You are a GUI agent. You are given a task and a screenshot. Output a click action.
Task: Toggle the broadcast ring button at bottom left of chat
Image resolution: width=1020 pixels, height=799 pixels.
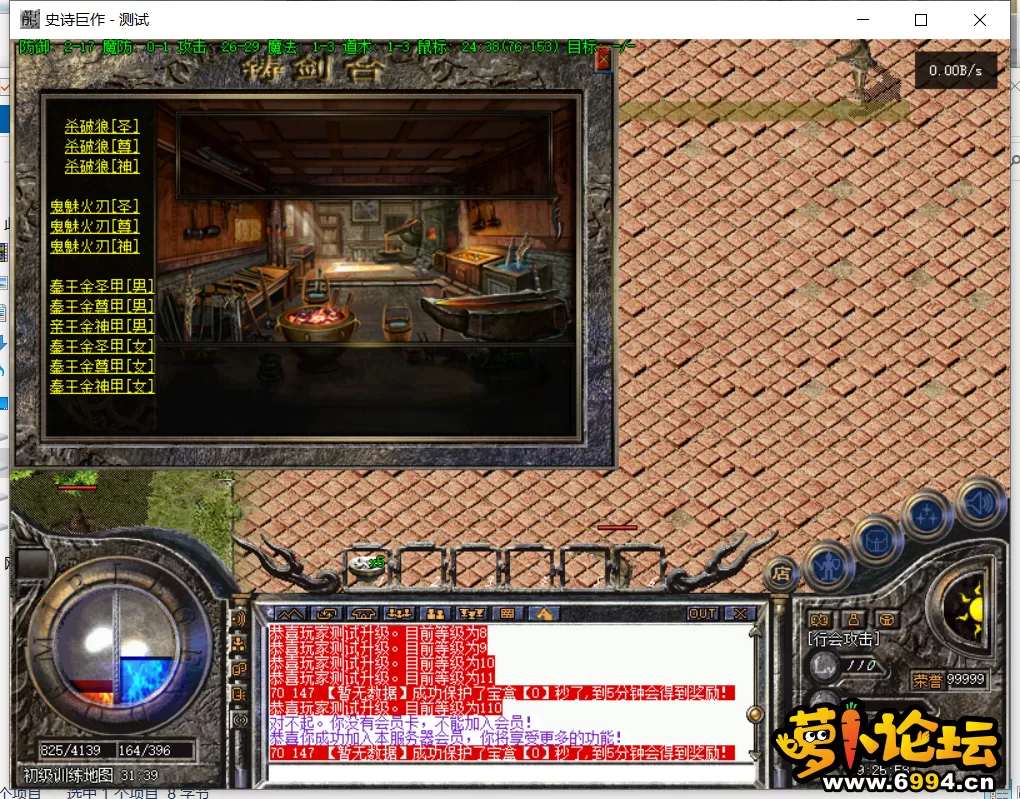coord(241,720)
